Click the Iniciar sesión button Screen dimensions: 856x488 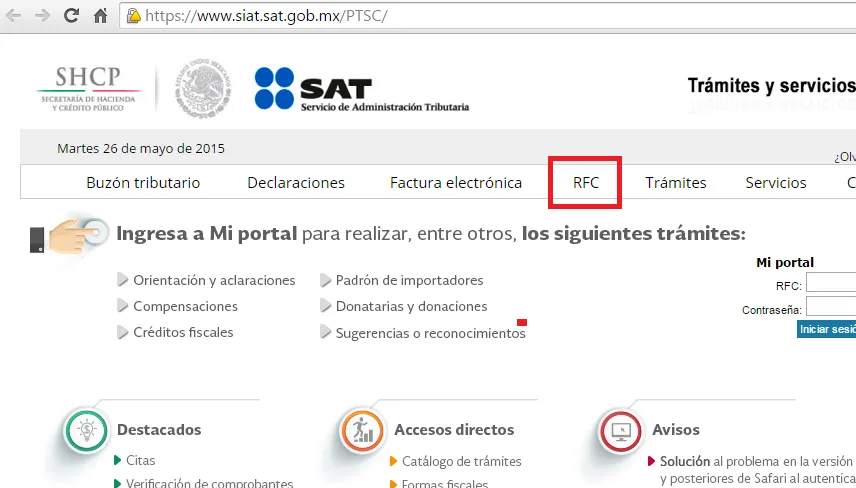coord(827,329)
